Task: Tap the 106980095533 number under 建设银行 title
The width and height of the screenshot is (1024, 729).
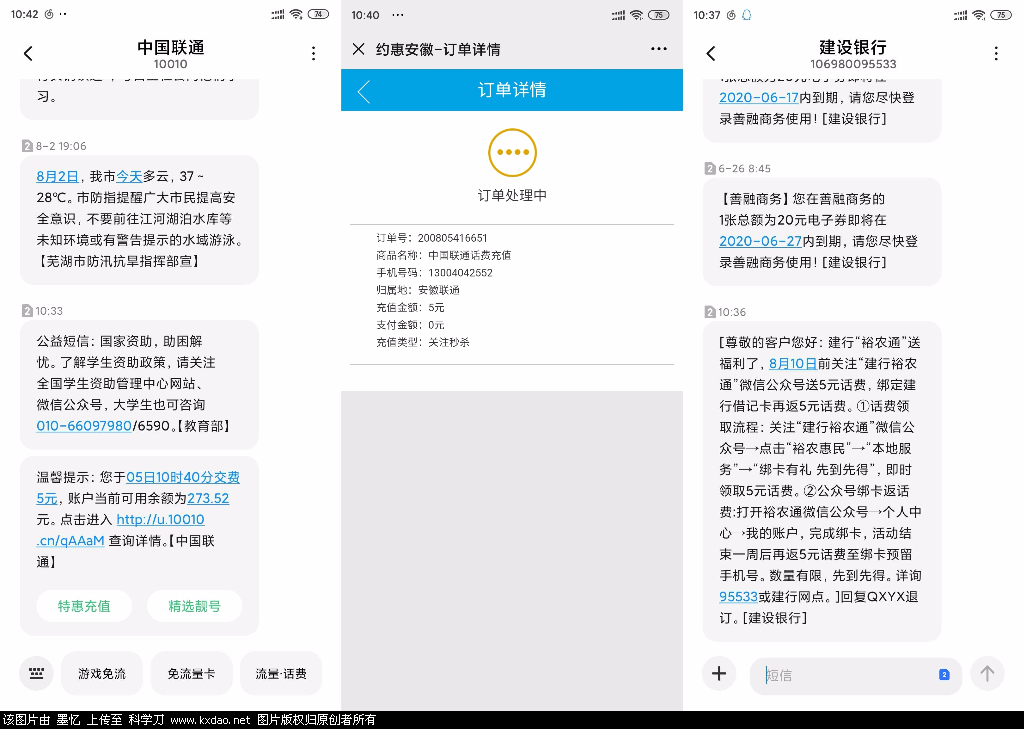Action: pyautogui.click(x=853, y=64)
